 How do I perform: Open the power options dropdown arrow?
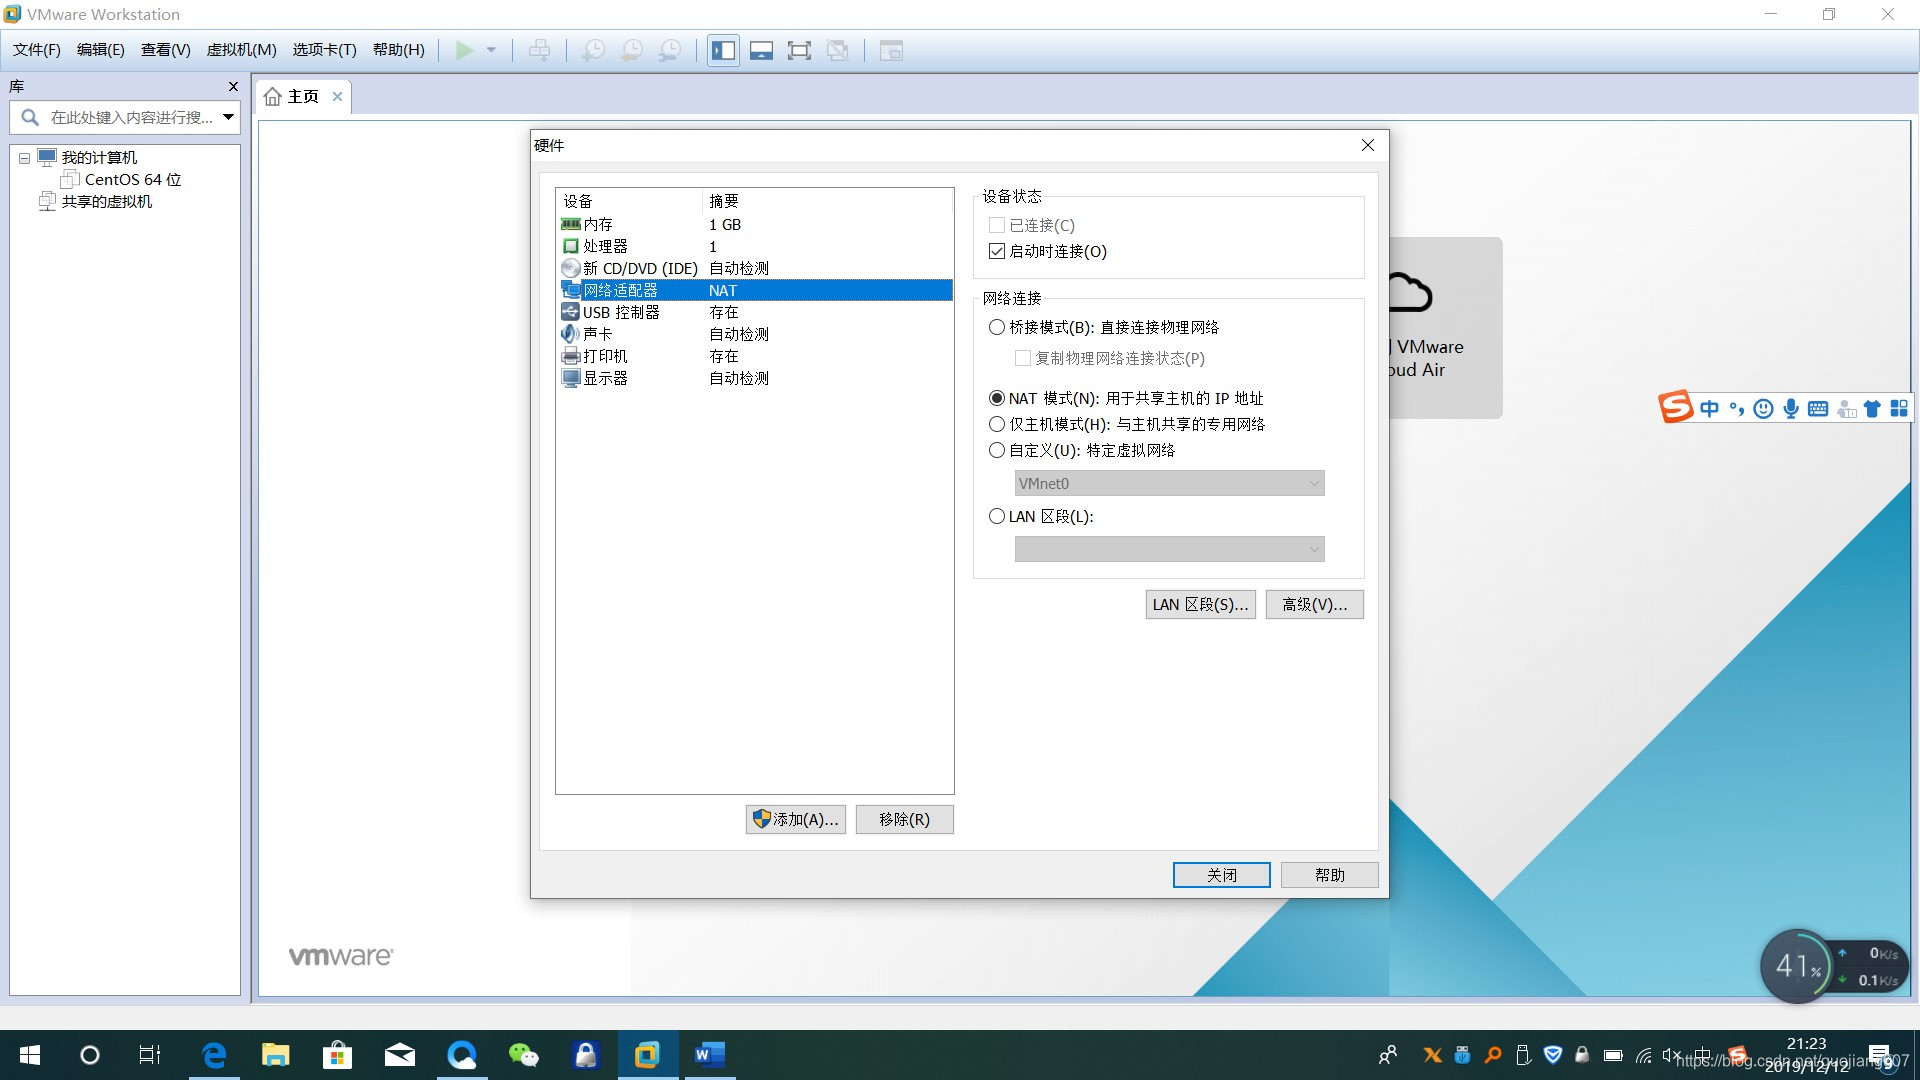(x=491, y=50)
